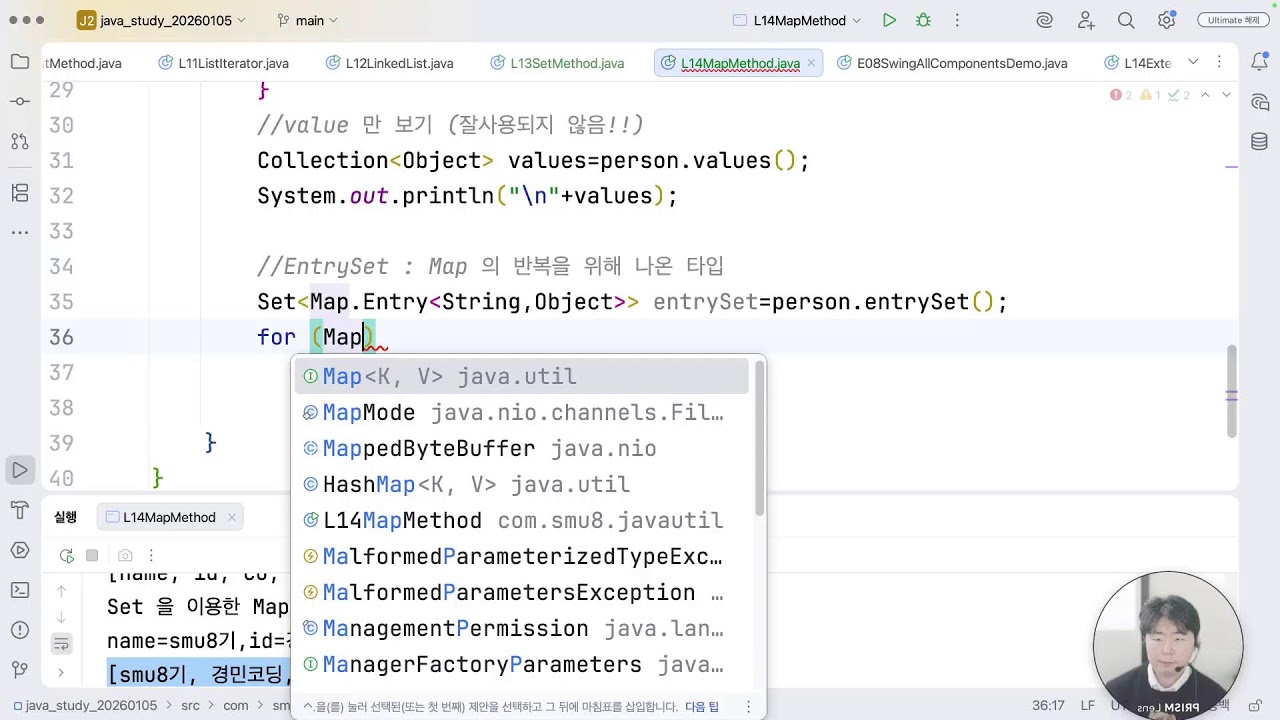Open the Notifications bell

pos(1260,62)
